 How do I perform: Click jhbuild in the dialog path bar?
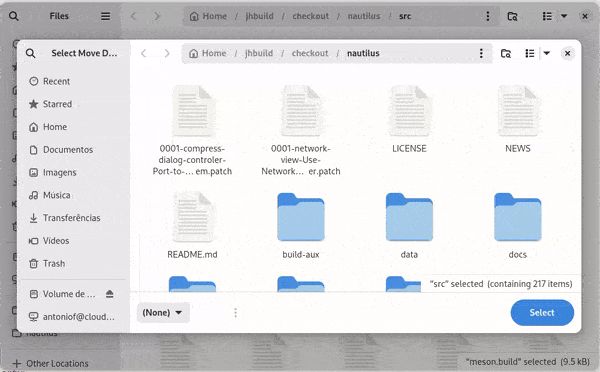pyautogui.click(x=259, y=53)
